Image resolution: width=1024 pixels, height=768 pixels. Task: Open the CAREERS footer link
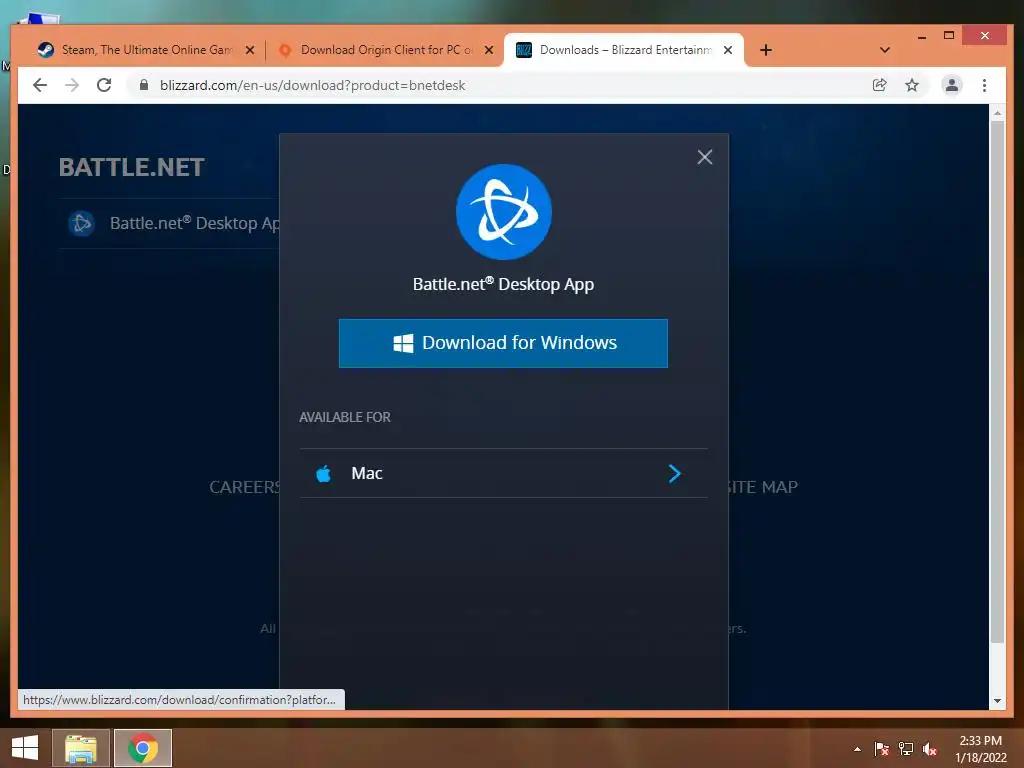pos(244,487)
